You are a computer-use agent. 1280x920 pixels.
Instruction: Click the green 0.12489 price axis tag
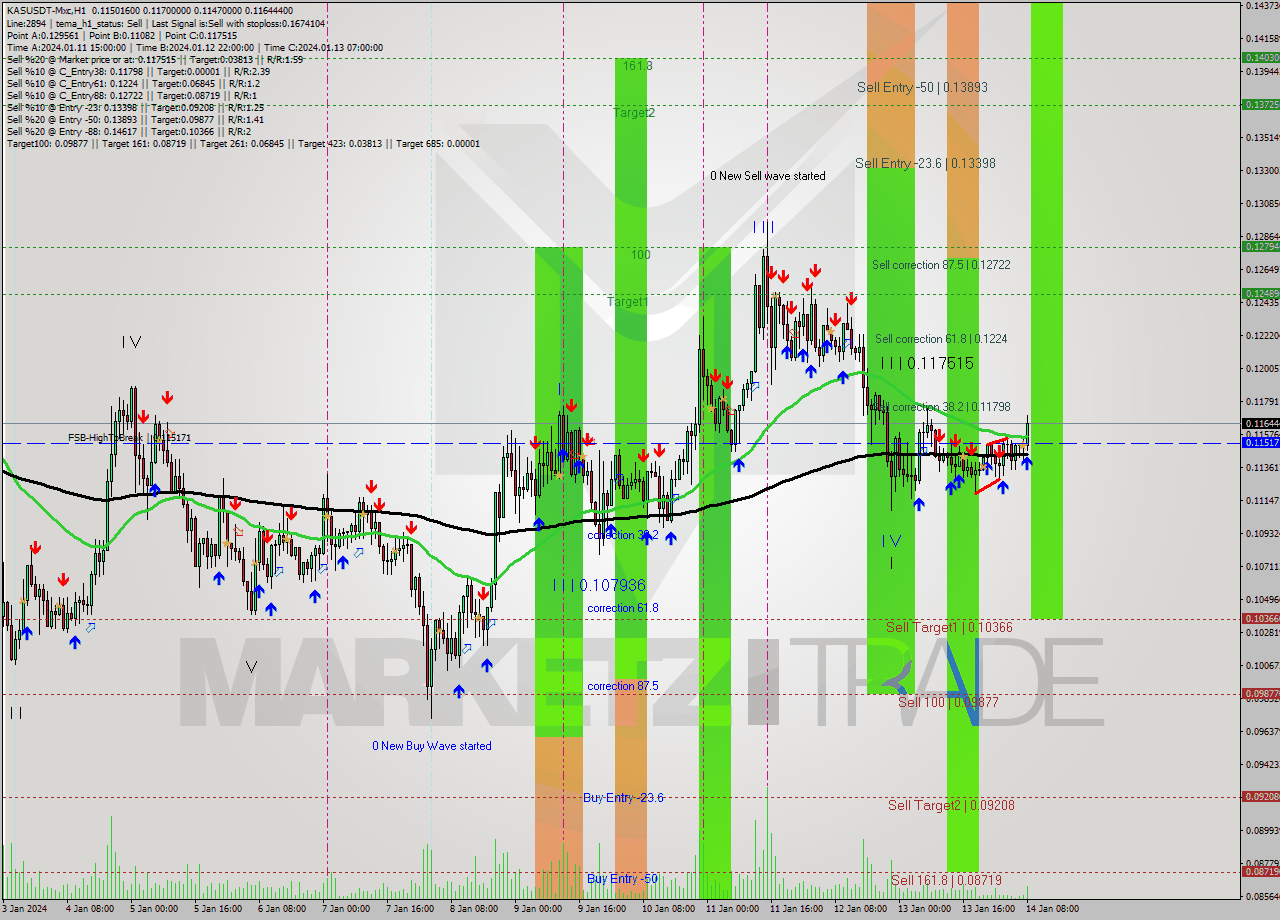pos(1260,294)
